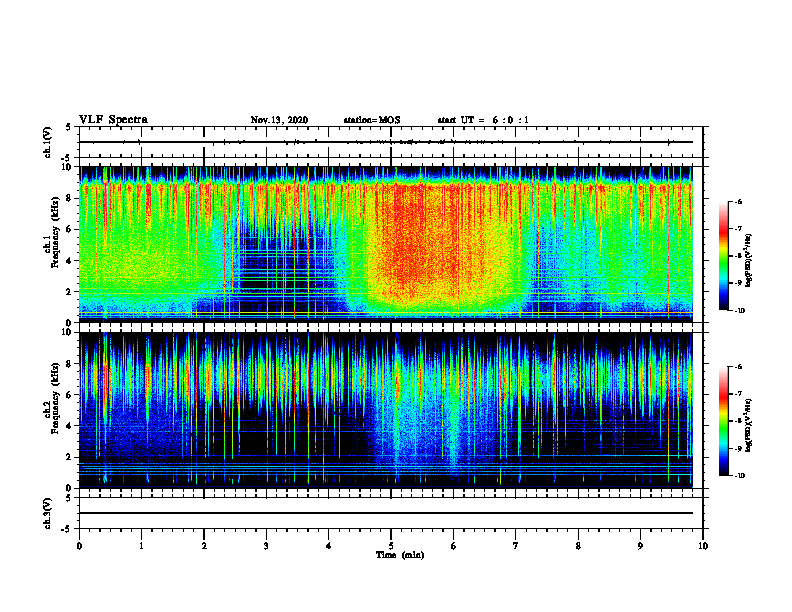Click time axis tick label "9"
792x612 pixels.
point(640,546)
